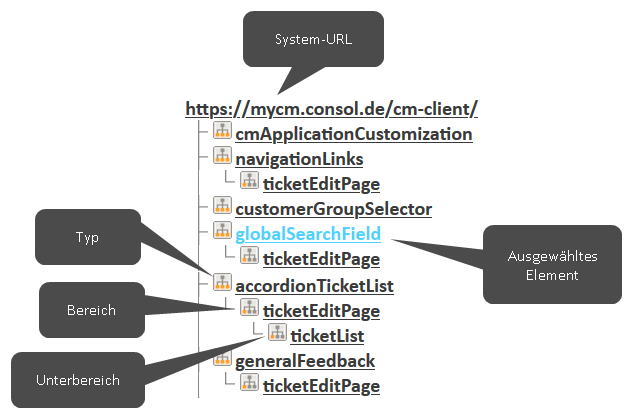
Task: Open the navigationLinks node label
Action: (x=298, y=158)
